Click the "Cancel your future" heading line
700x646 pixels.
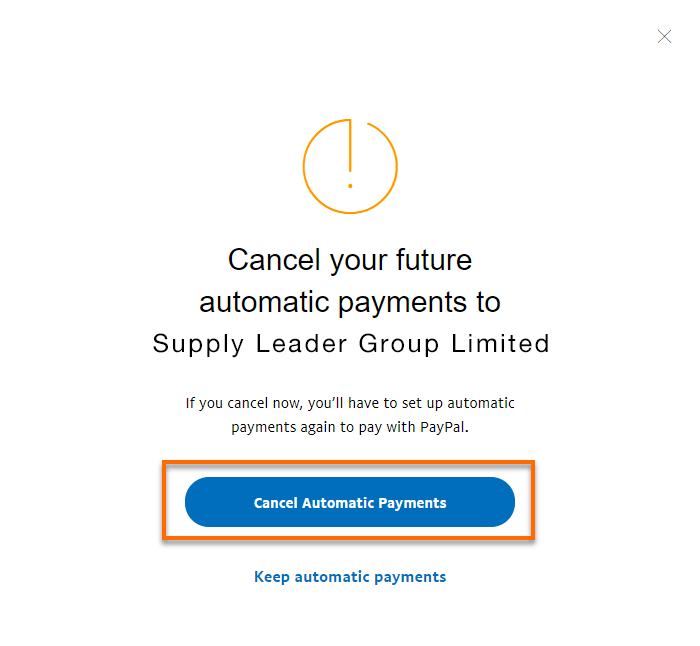coord(350,260)
